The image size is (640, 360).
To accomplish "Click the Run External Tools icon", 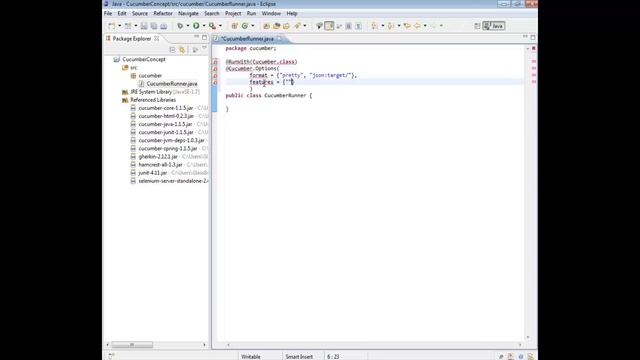I will coord(212,26).
